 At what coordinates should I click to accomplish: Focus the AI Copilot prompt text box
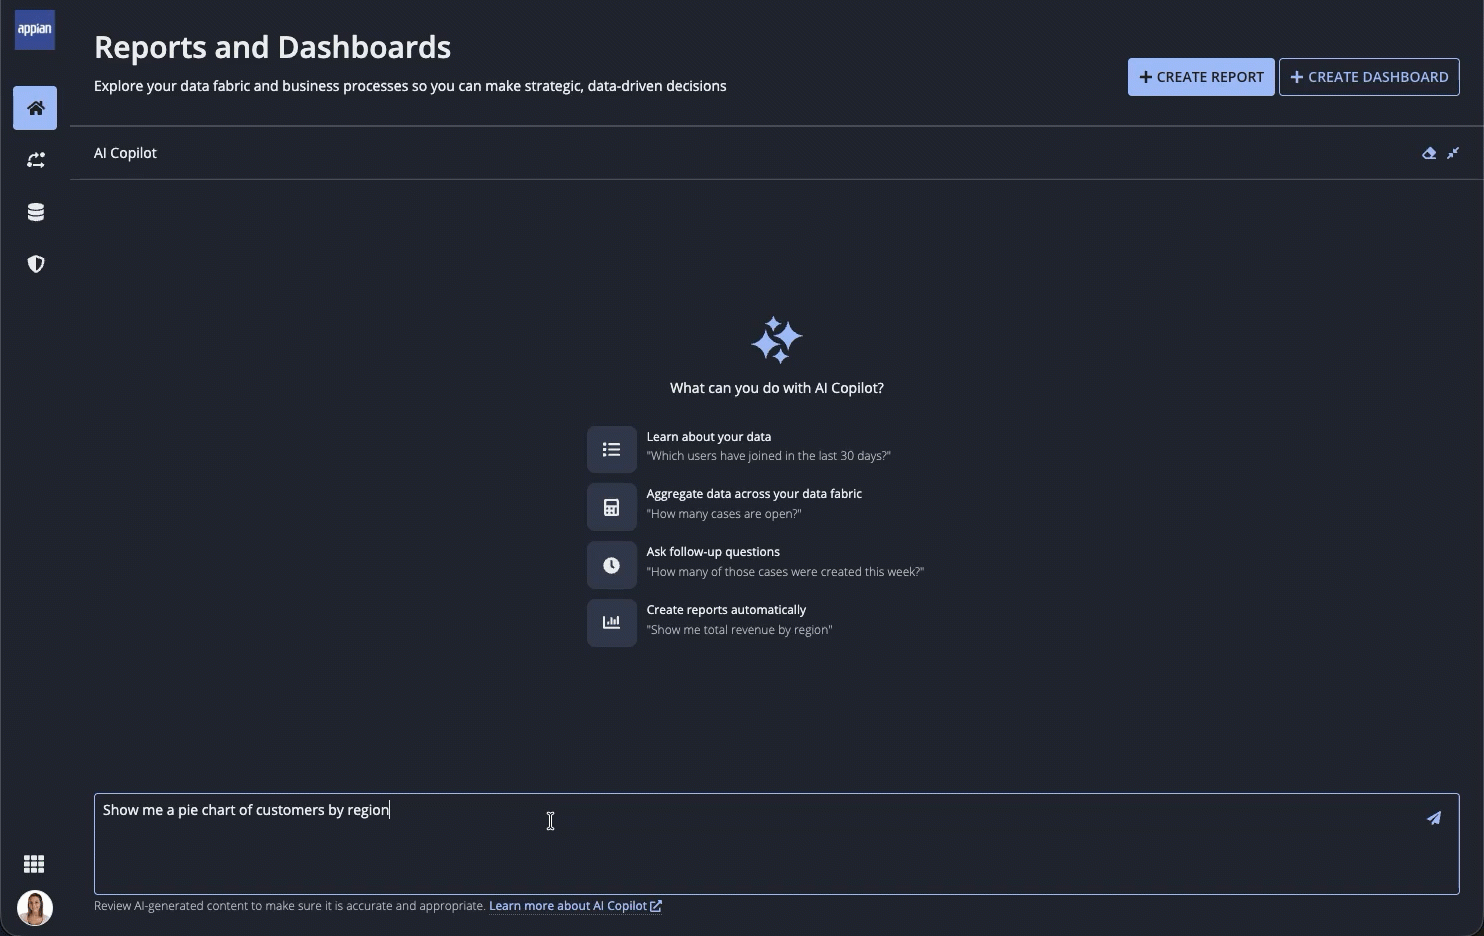tap(777, 844)
